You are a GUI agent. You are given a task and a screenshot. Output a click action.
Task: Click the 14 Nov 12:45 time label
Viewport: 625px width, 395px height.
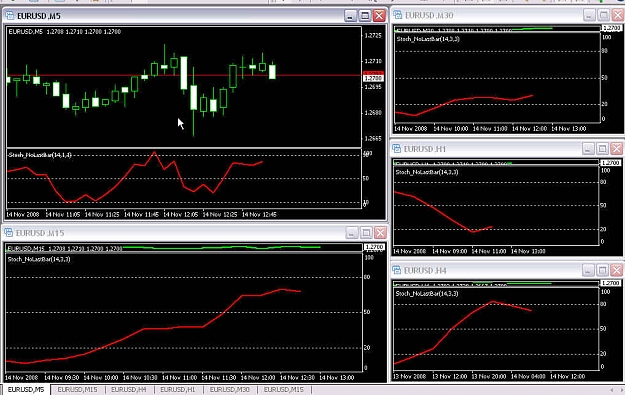click(x=259, y=214)
